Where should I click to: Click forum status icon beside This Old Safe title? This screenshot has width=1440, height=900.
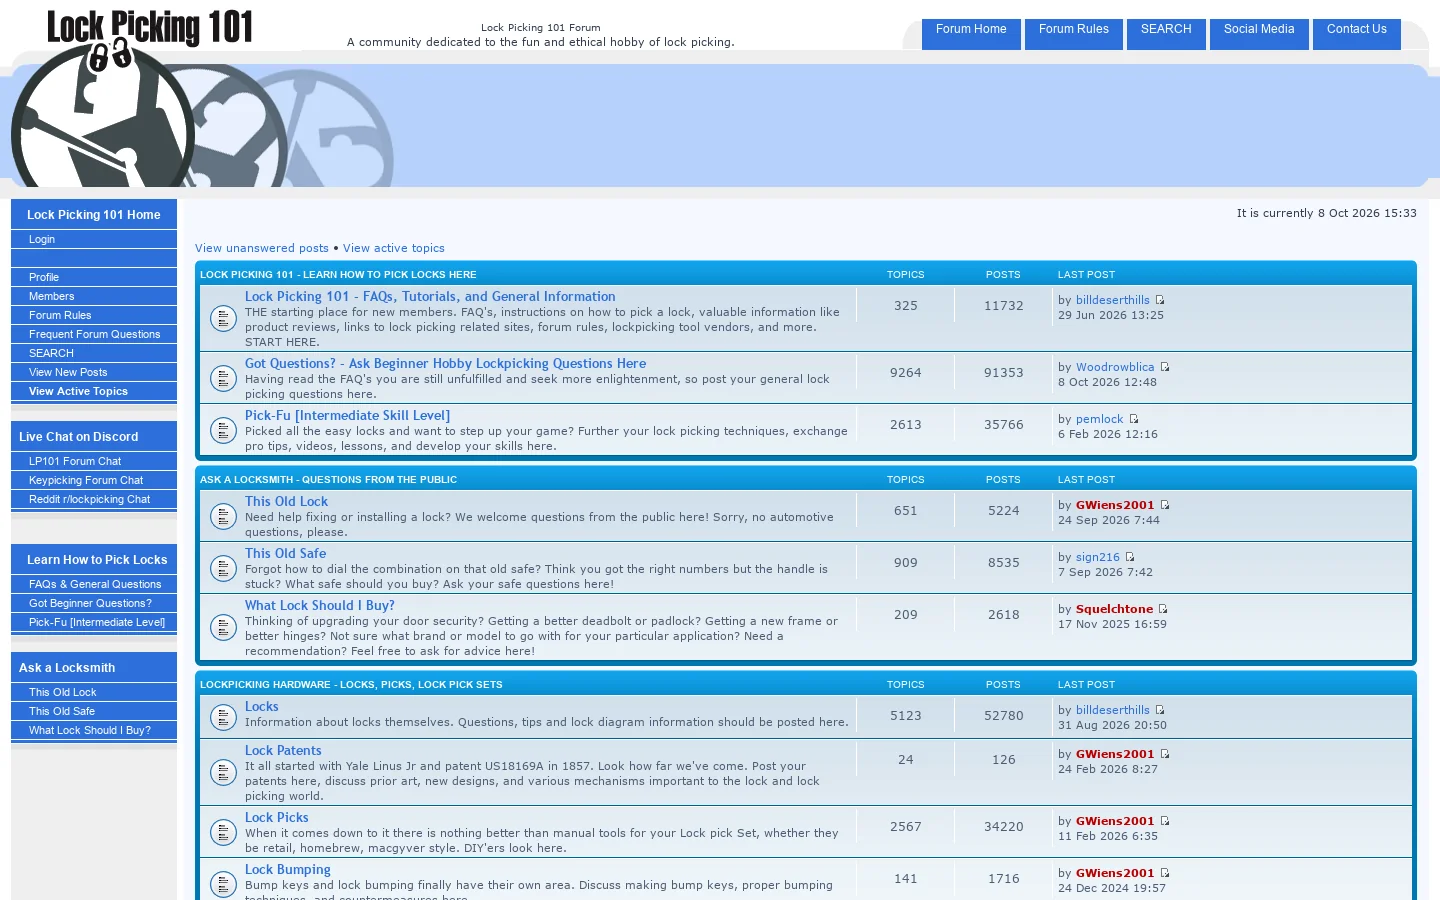point(222,568)
